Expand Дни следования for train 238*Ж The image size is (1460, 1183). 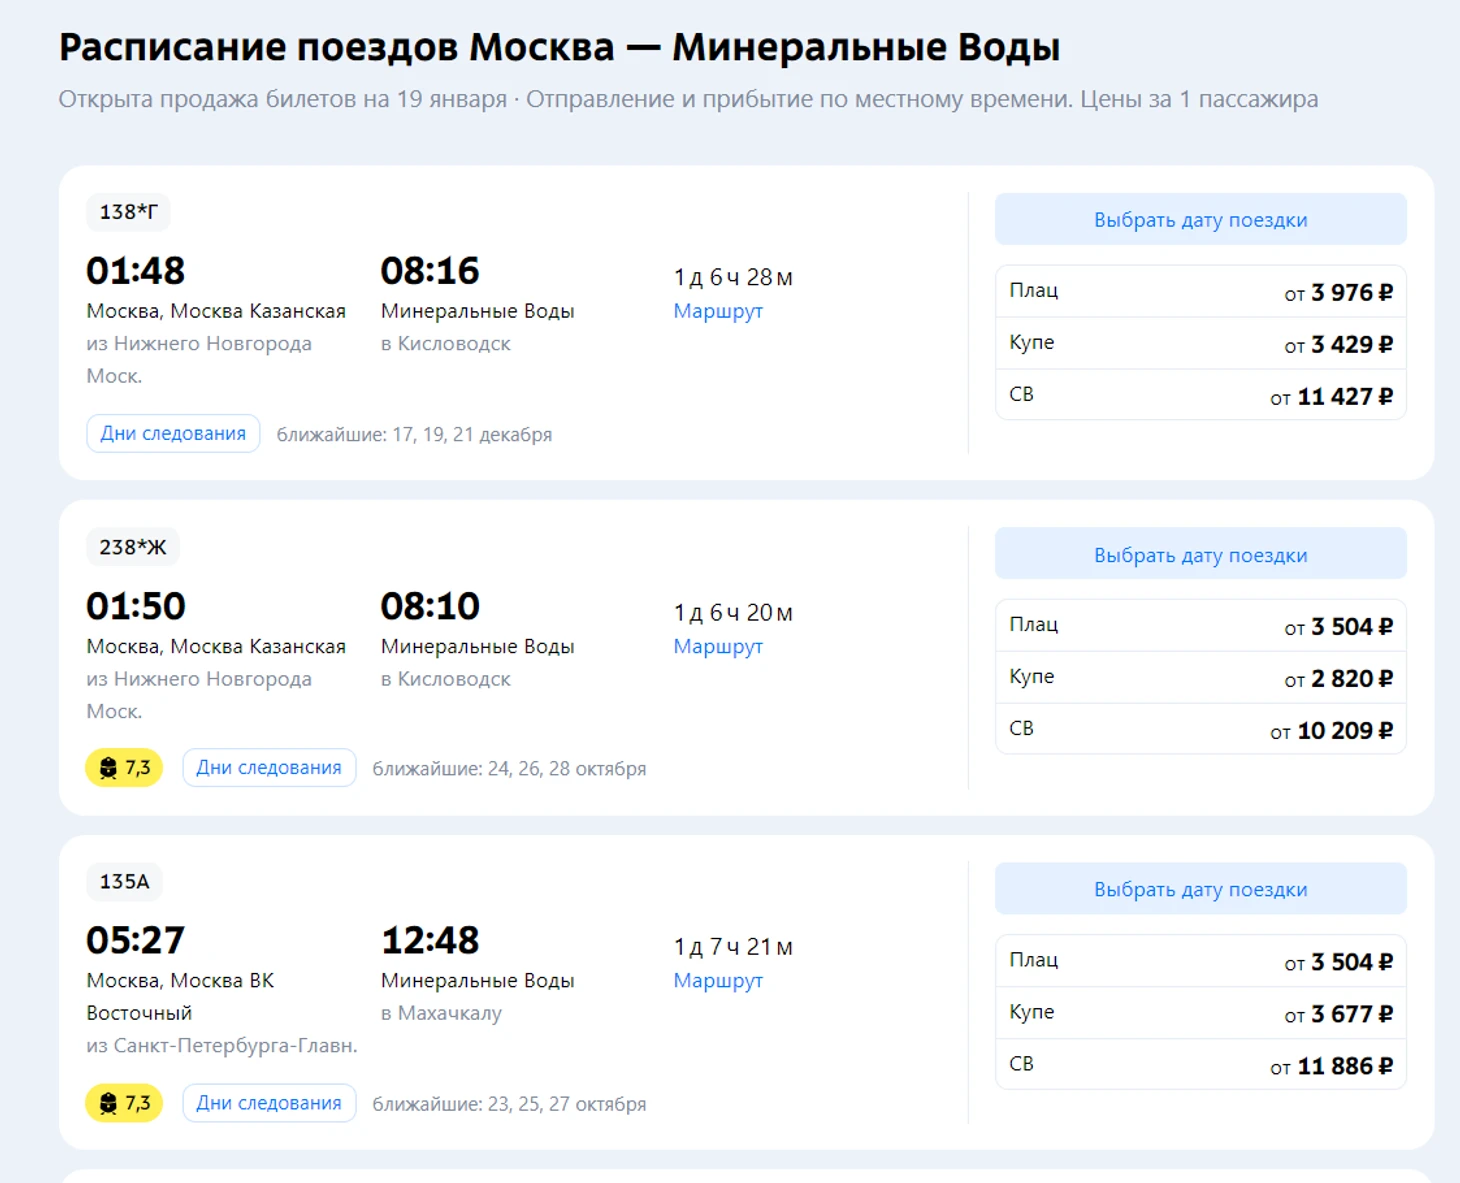[x=268, y=768]
